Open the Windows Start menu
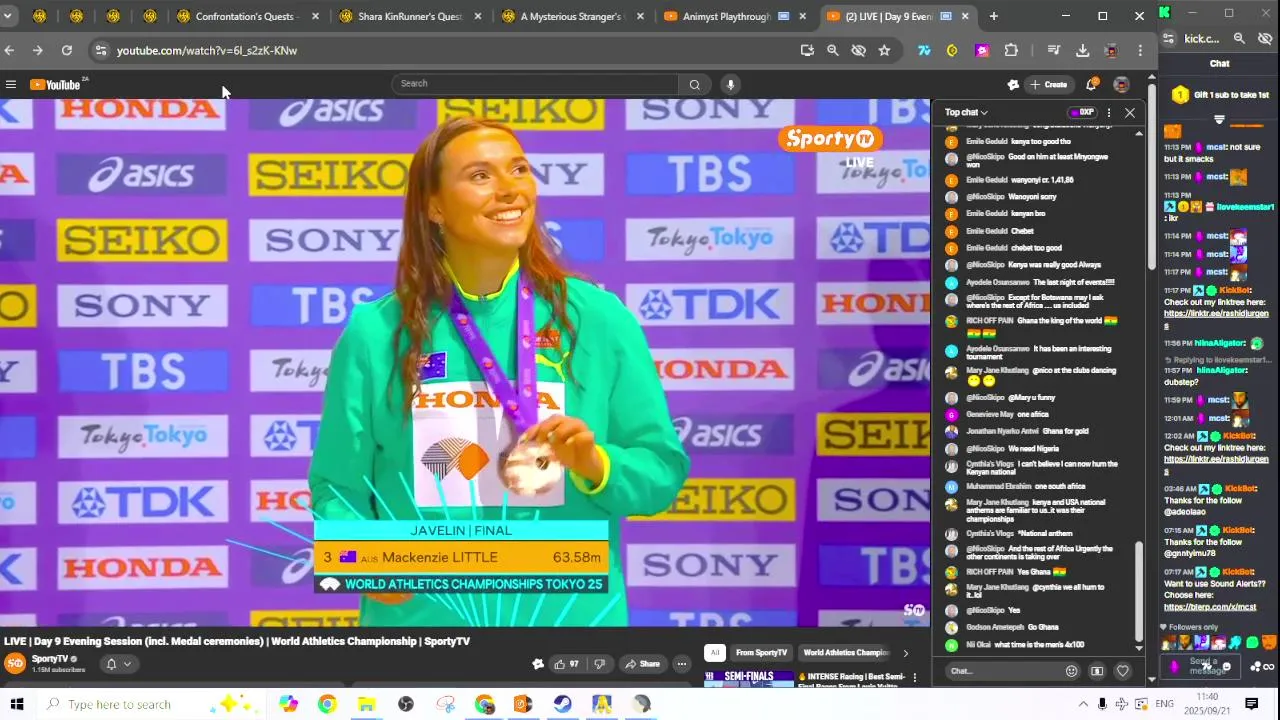 point(17,704)
